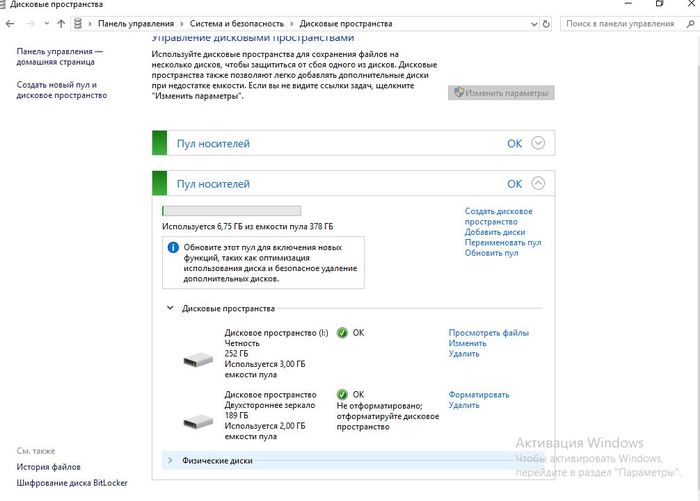Open 'История файлов' link
The height and width of the screenshot is (501, 700).
click(x=48, y=467)
